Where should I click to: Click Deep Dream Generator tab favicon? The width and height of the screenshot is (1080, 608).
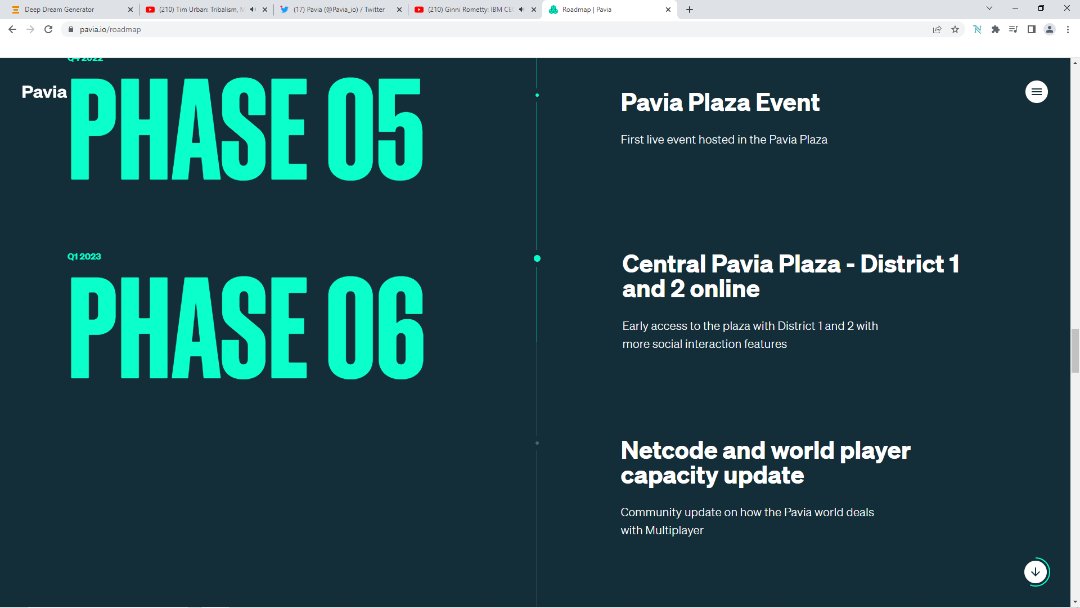point(15,10)
